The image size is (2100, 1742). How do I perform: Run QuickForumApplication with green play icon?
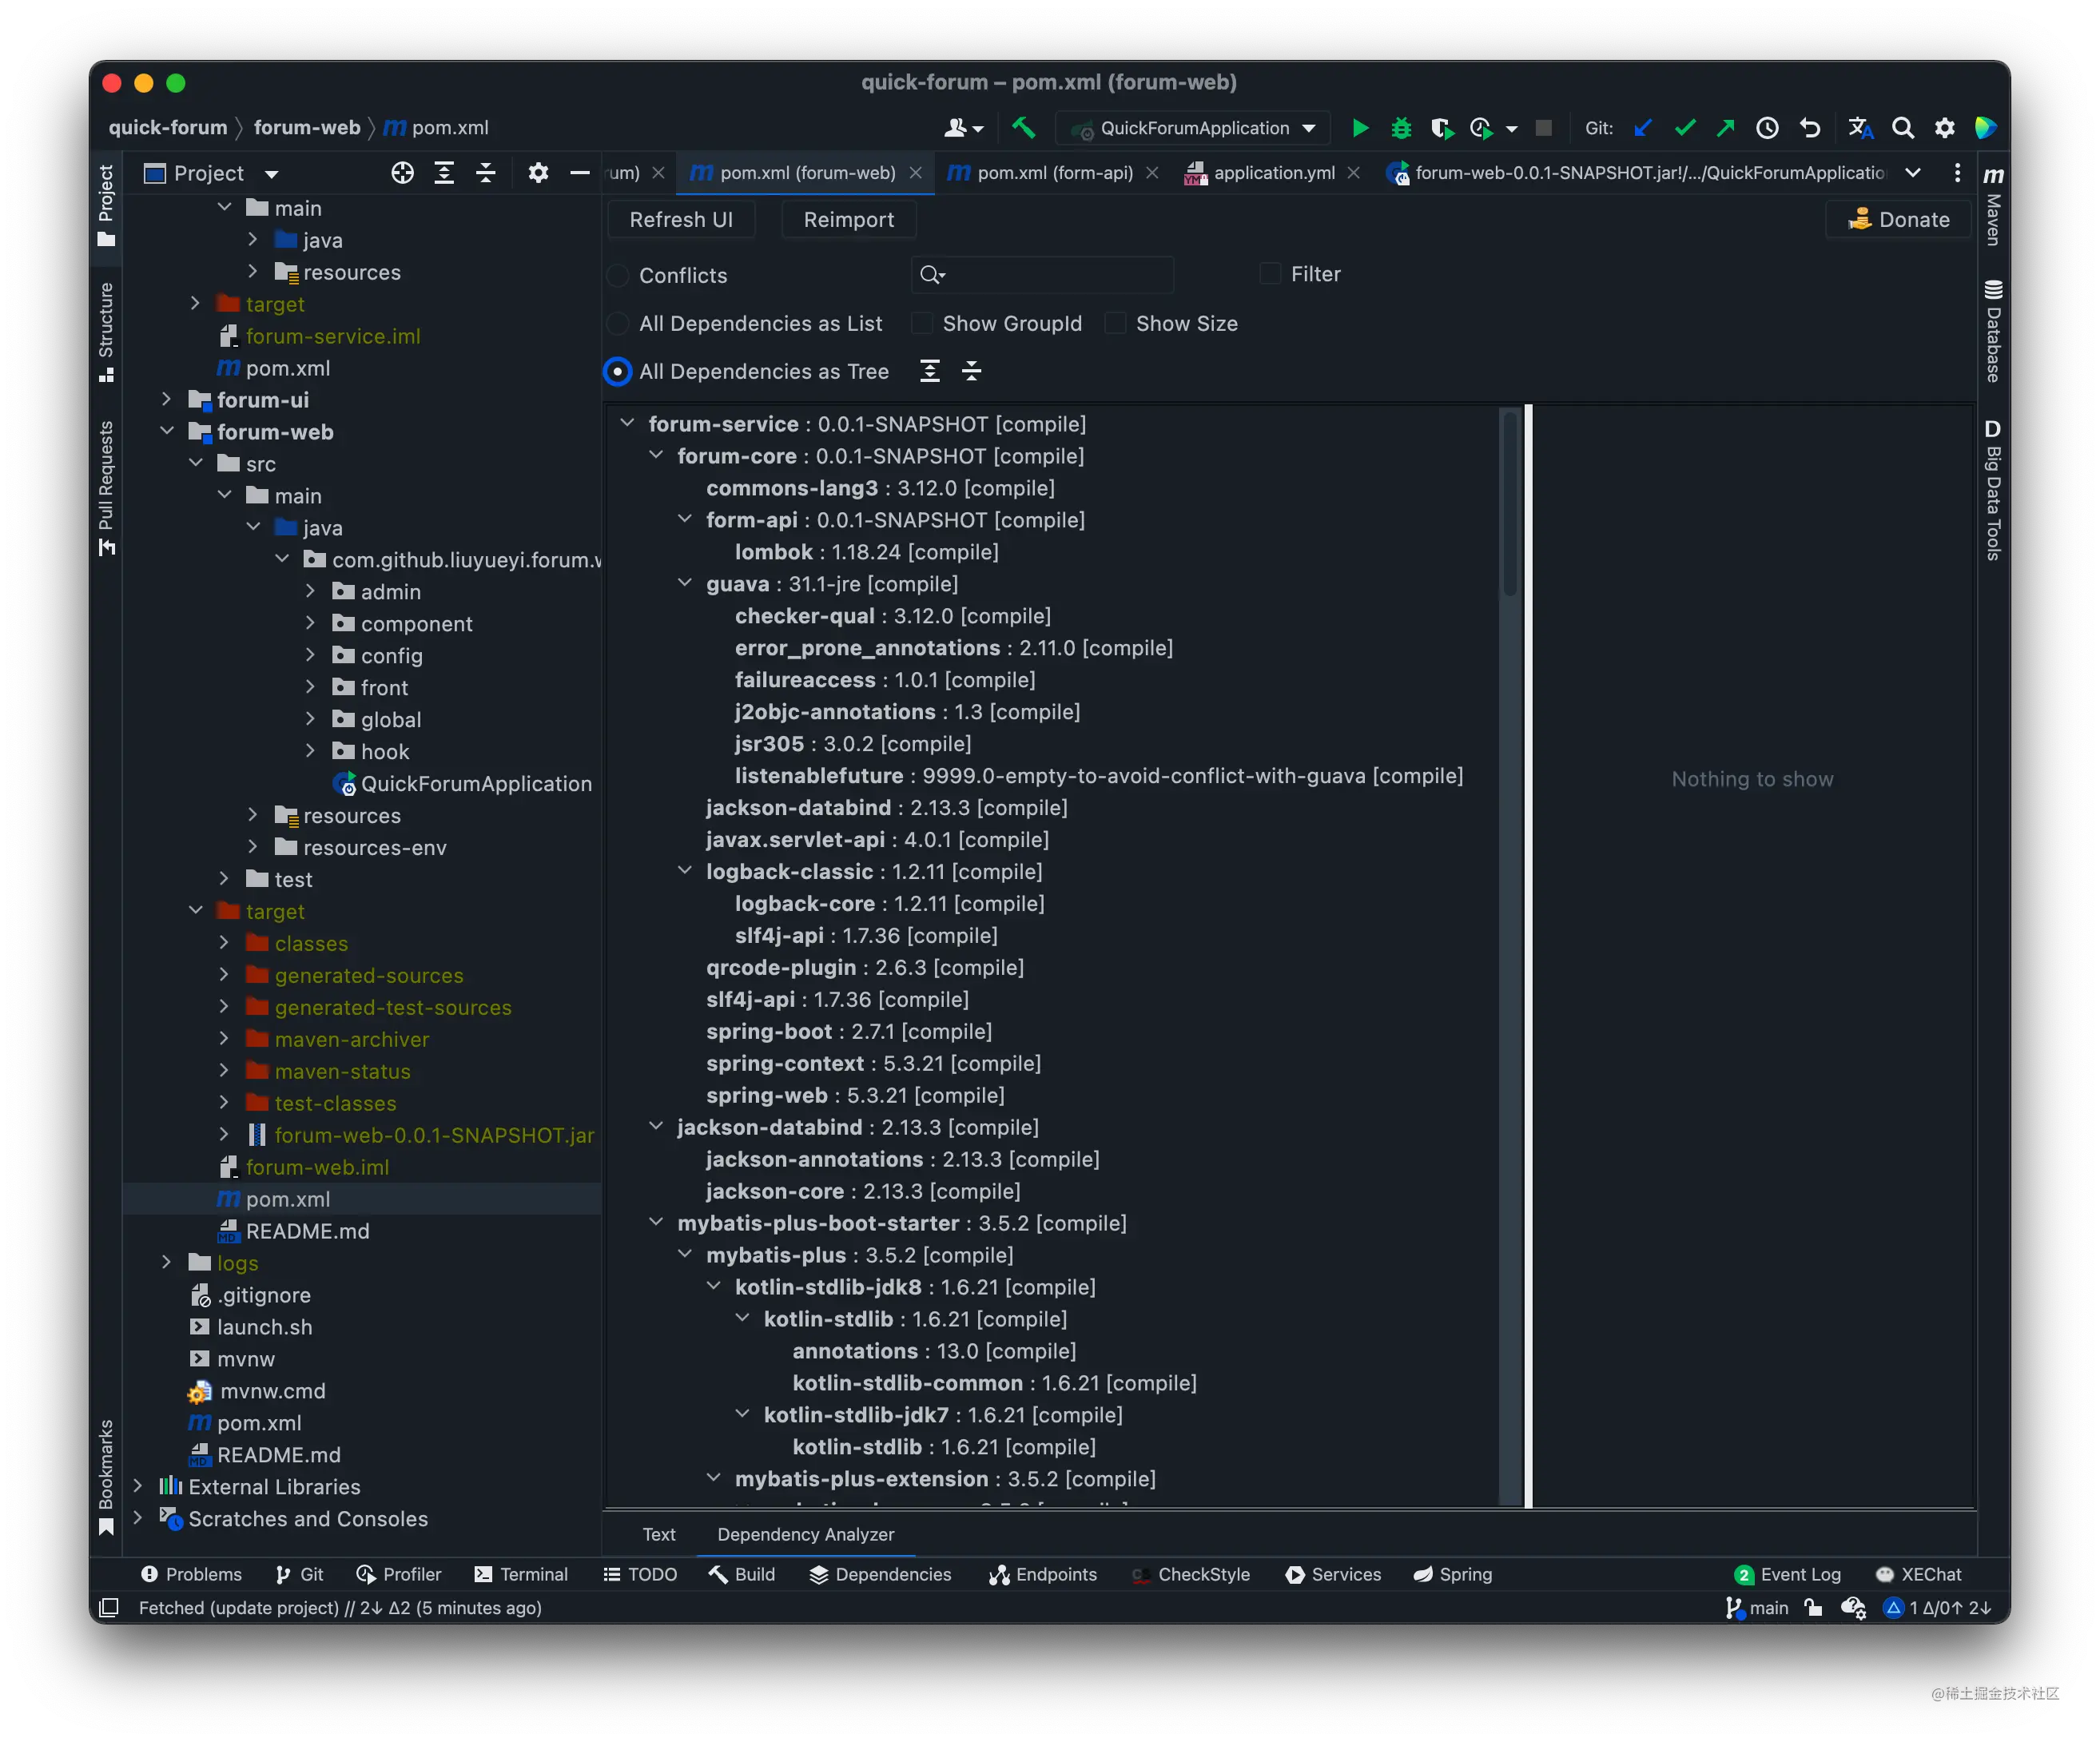click(1360, 128)
